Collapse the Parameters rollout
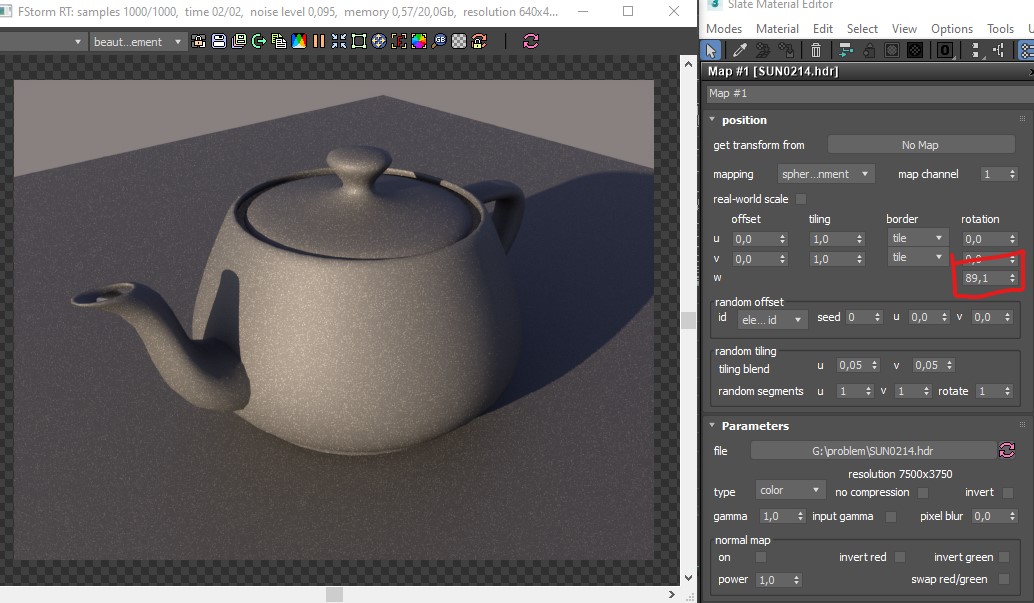1034x603 pixels. pyautogui.click(x=712, y=426)
